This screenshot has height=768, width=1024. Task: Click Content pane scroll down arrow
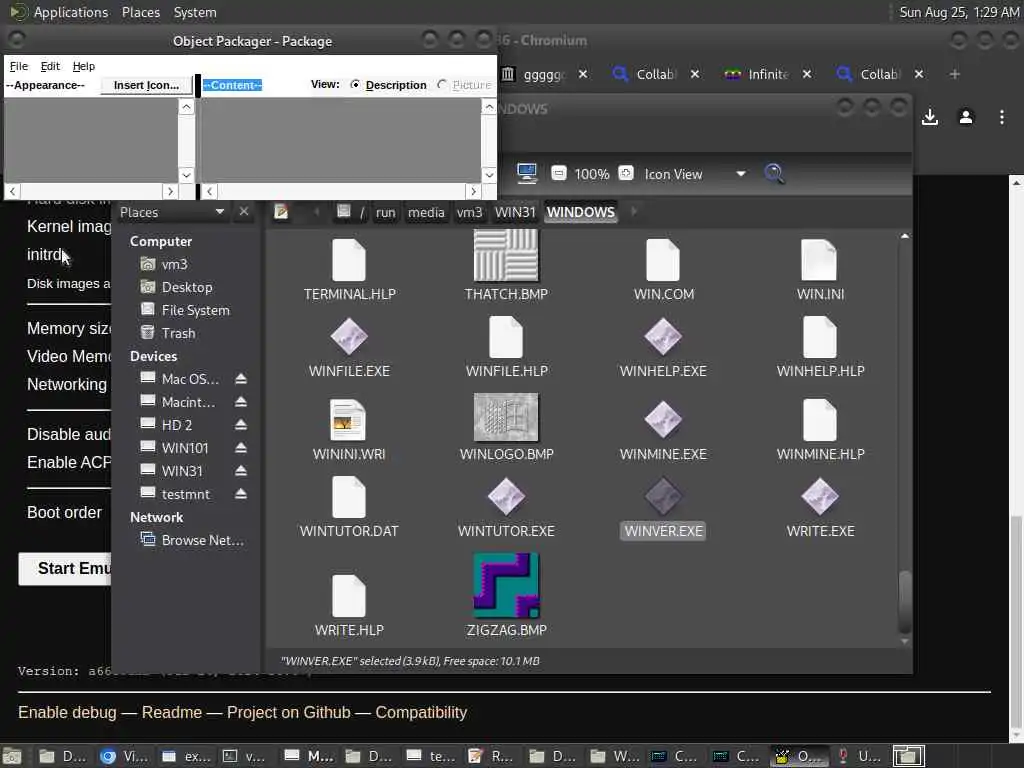coord(489,174)
